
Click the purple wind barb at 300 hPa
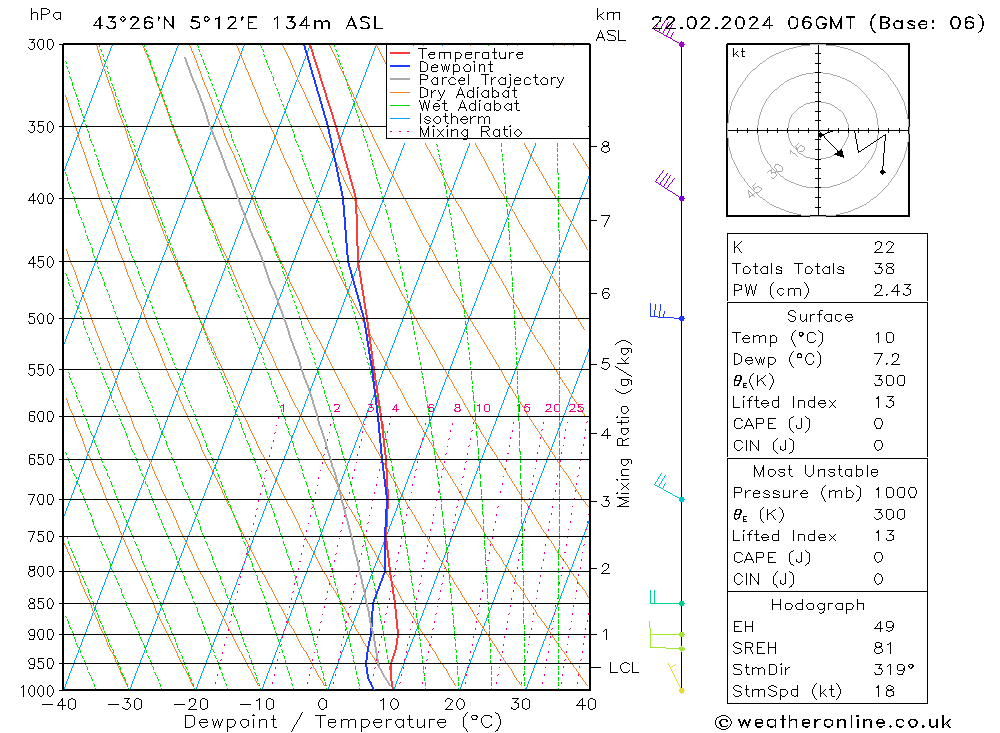(668, 32)
